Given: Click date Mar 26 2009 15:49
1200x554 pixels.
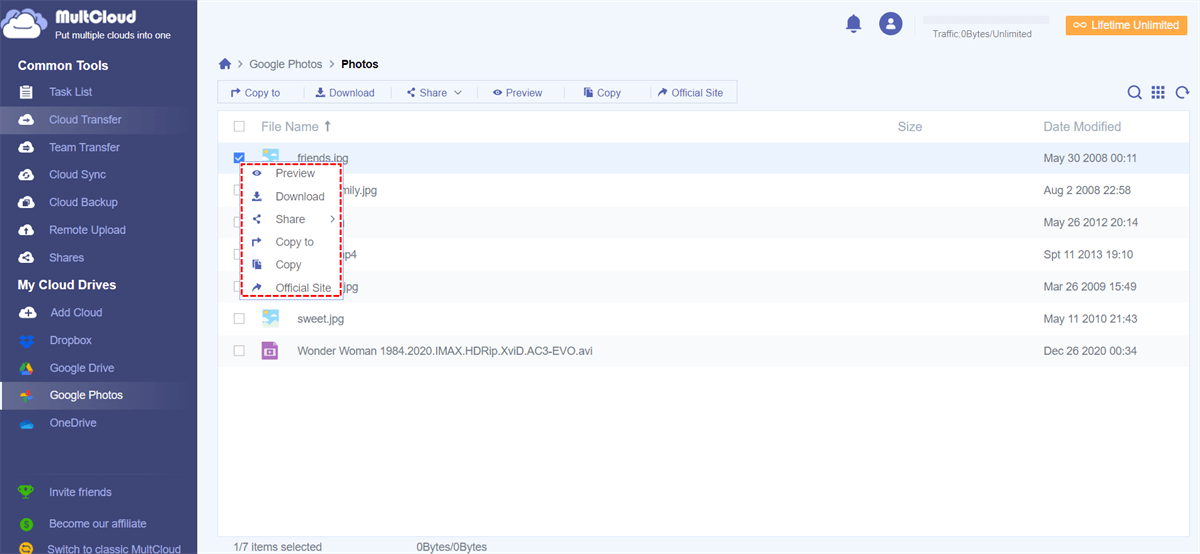Looking at the screenshot, I should tap(1090, 287).
